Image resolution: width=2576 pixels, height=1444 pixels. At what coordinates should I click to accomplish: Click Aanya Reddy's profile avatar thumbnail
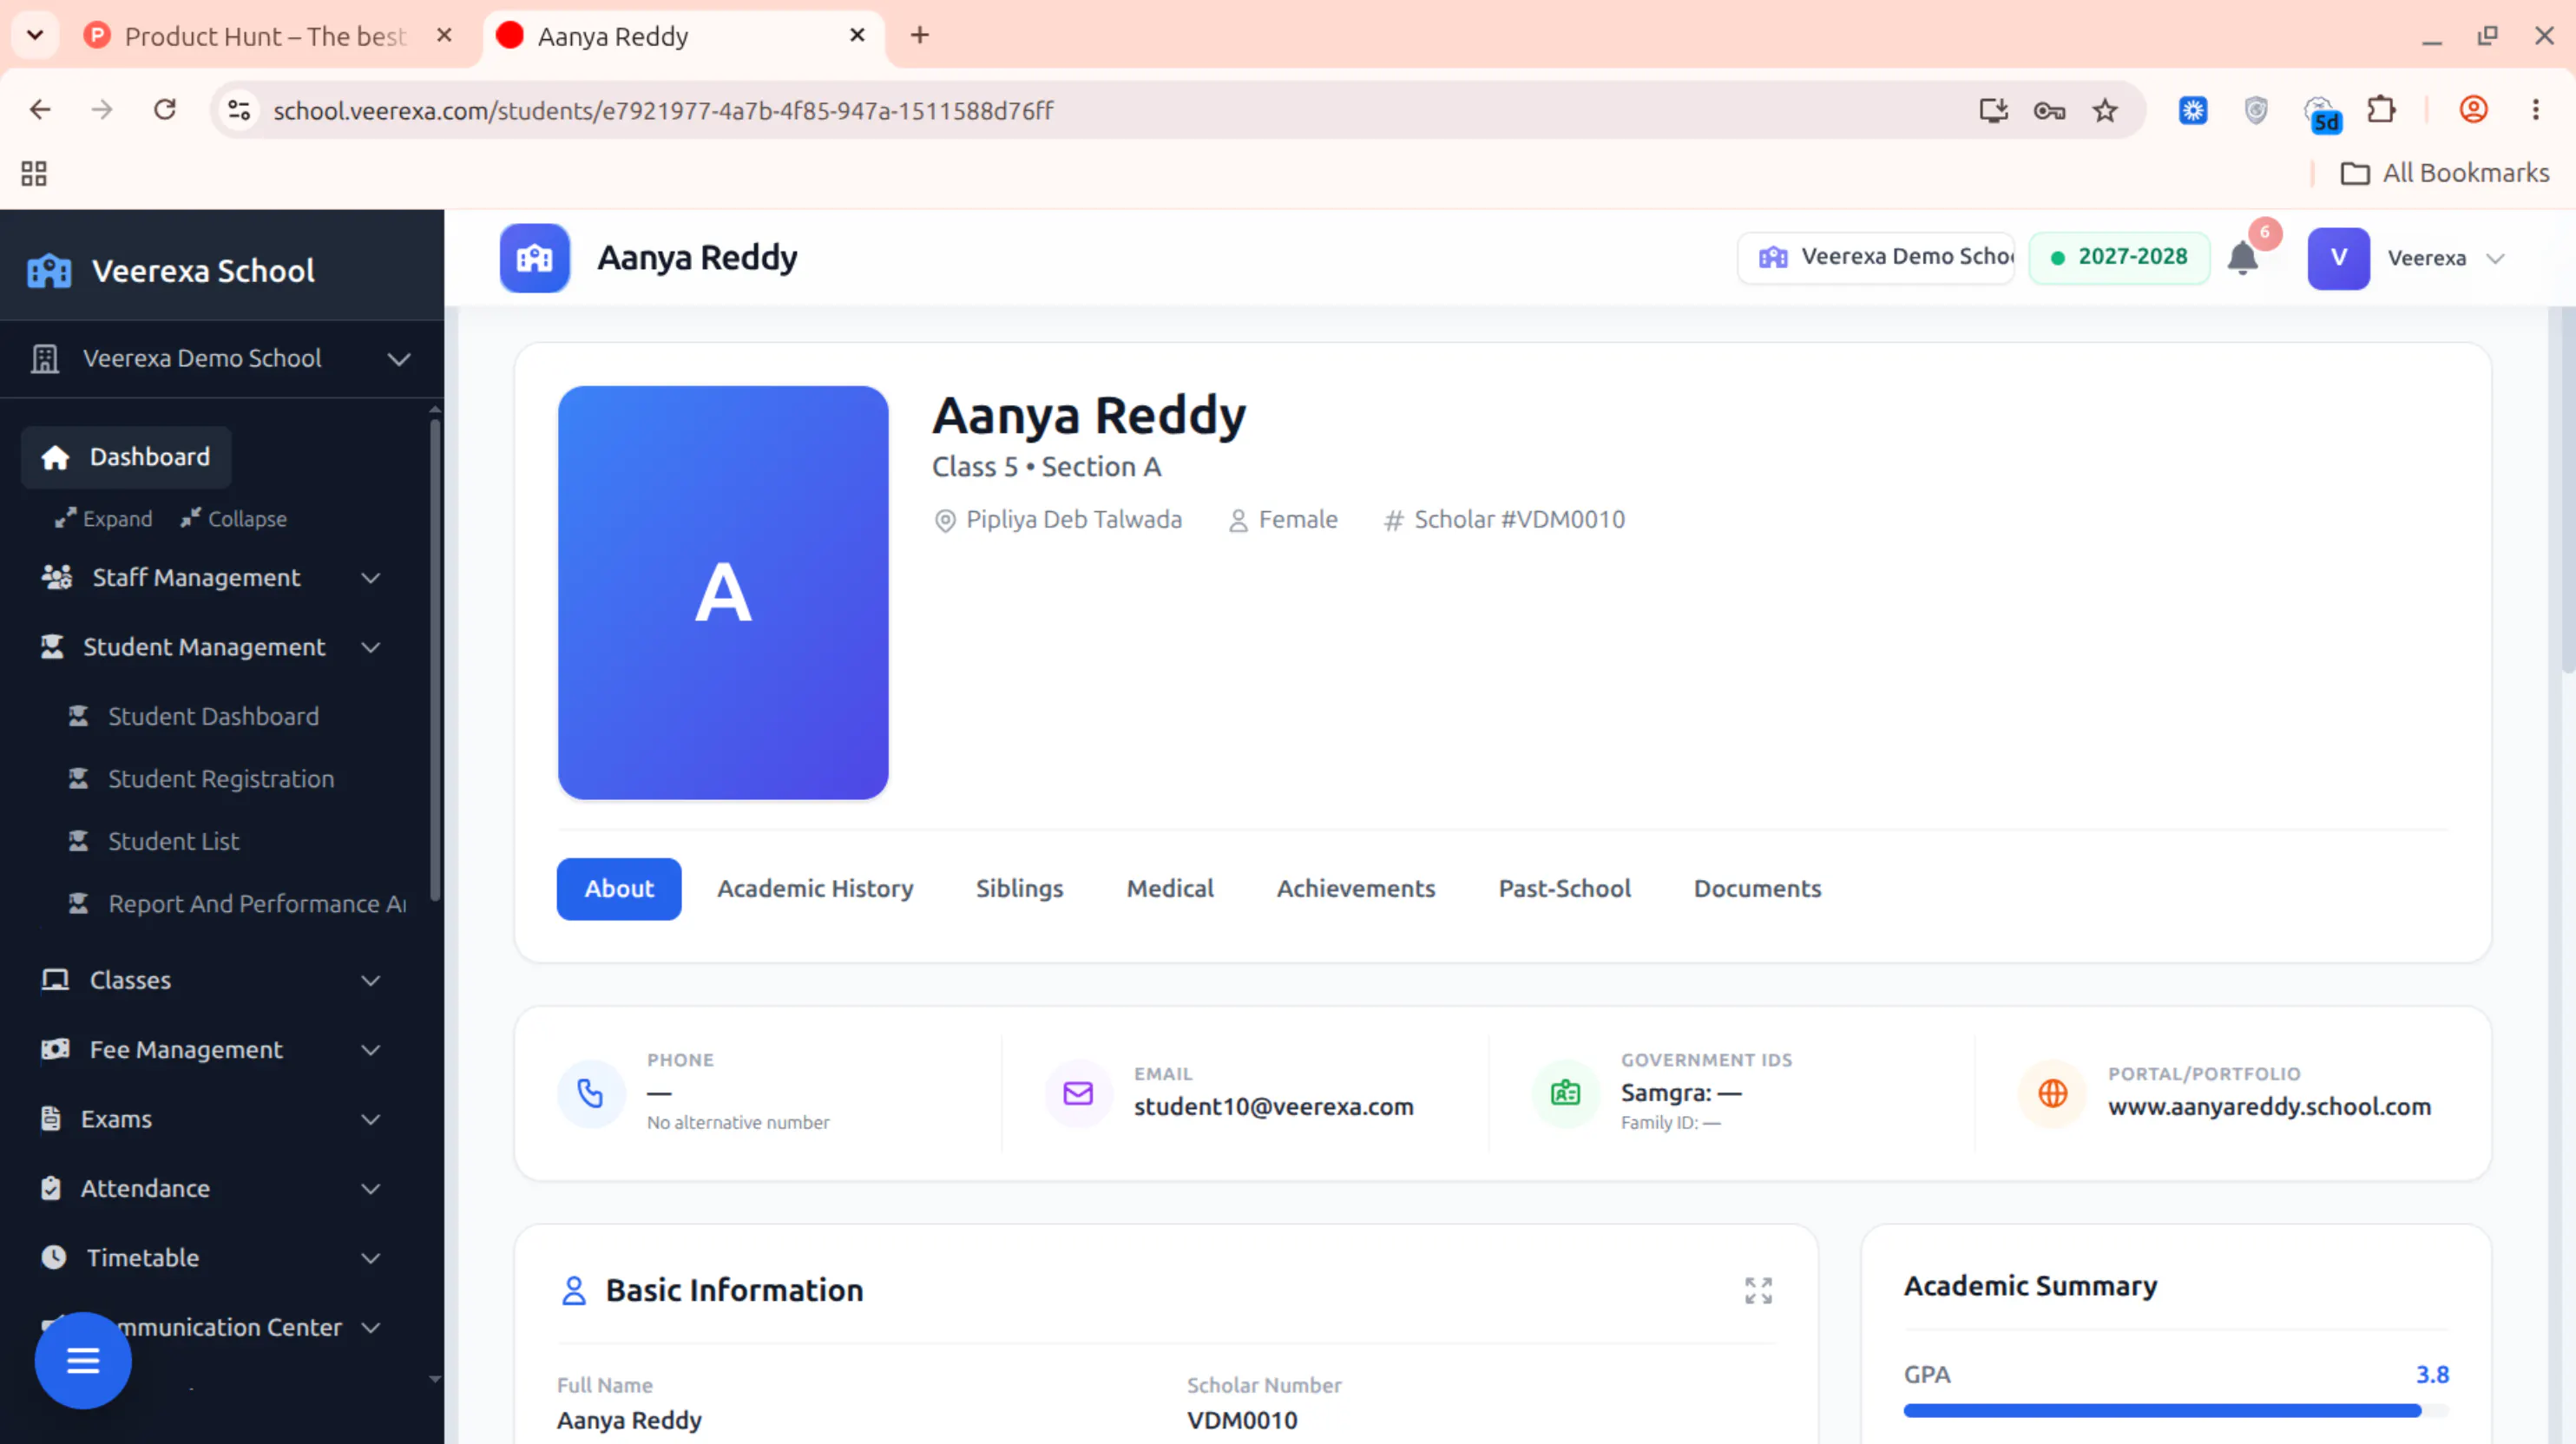[723, 592]
